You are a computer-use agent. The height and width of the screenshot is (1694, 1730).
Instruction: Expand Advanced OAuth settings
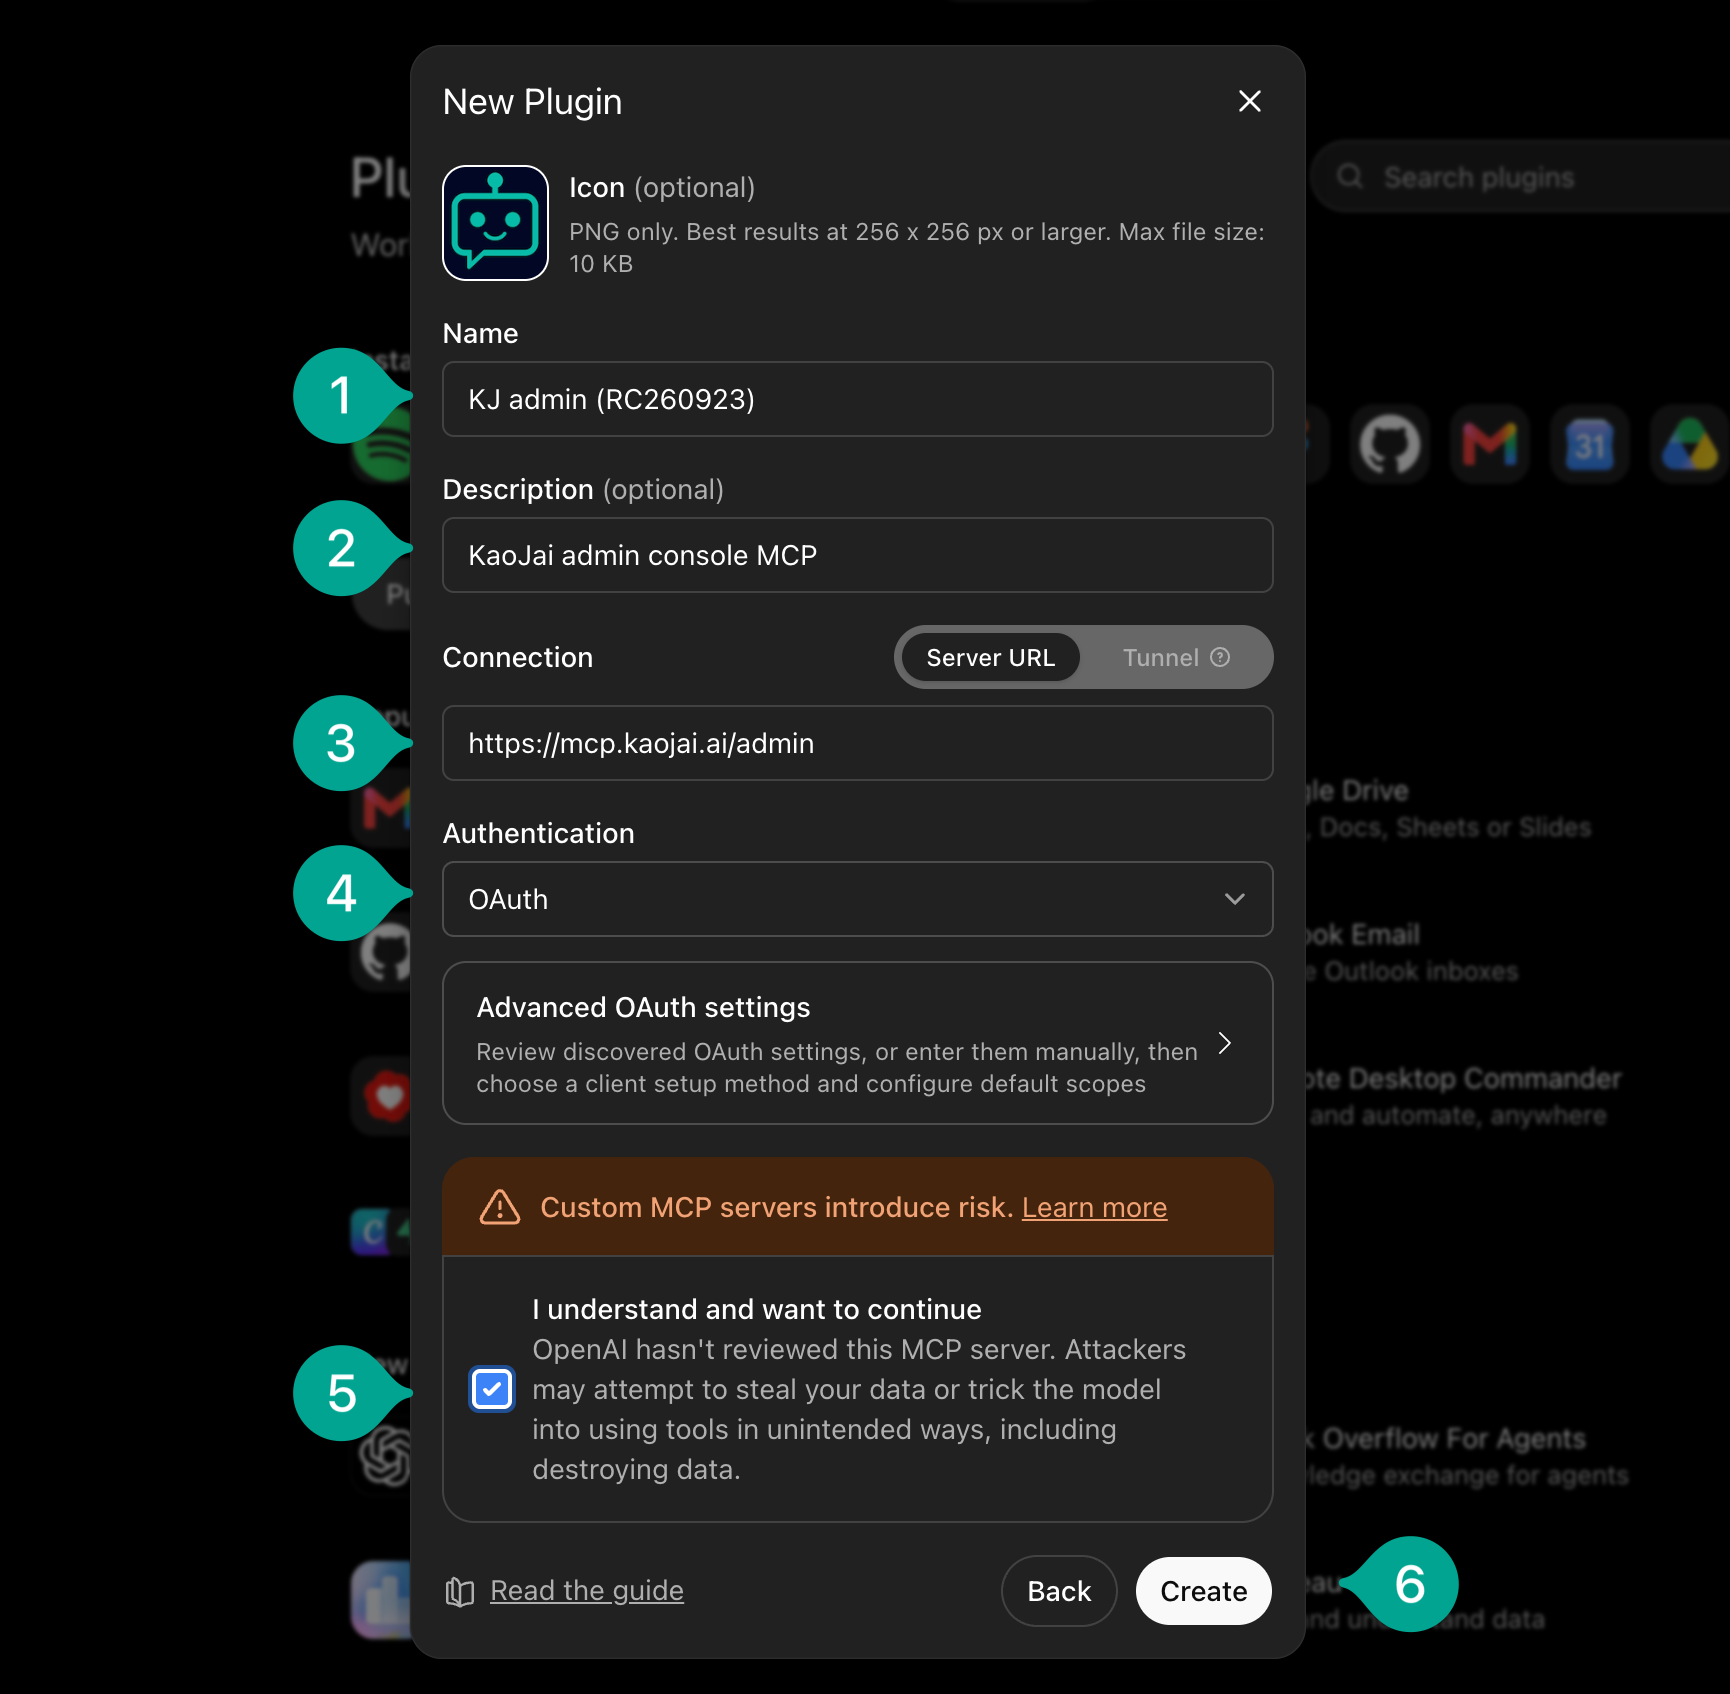[x=858, y=1043]
